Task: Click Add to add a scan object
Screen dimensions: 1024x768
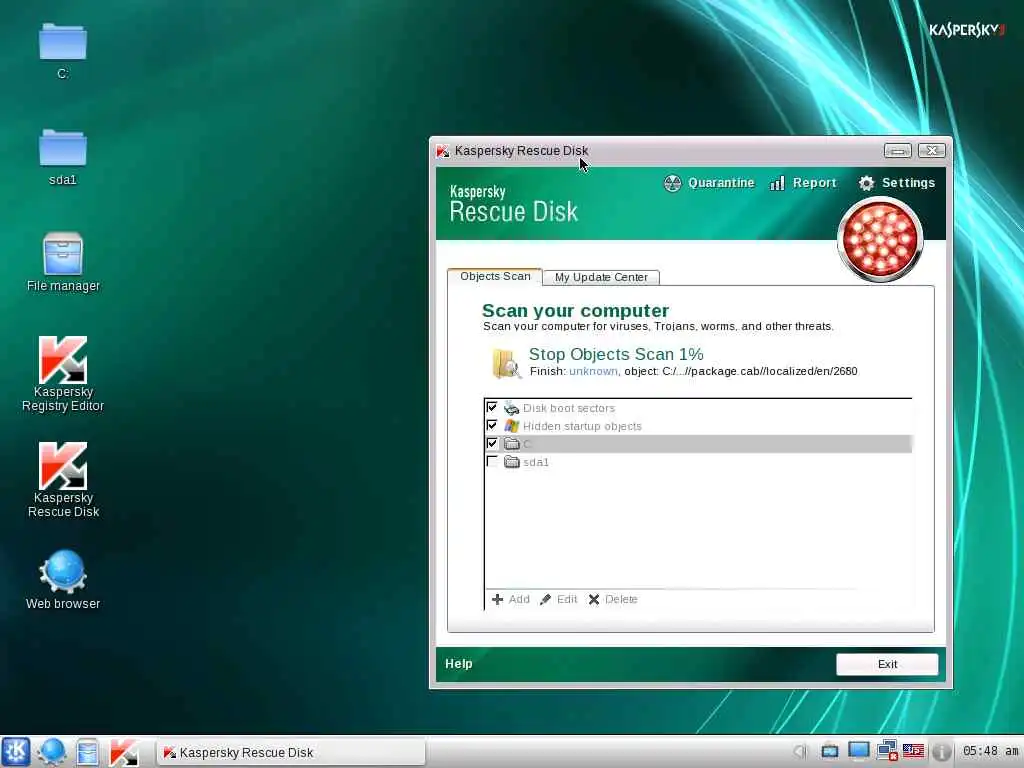Action: coord(511,599)
